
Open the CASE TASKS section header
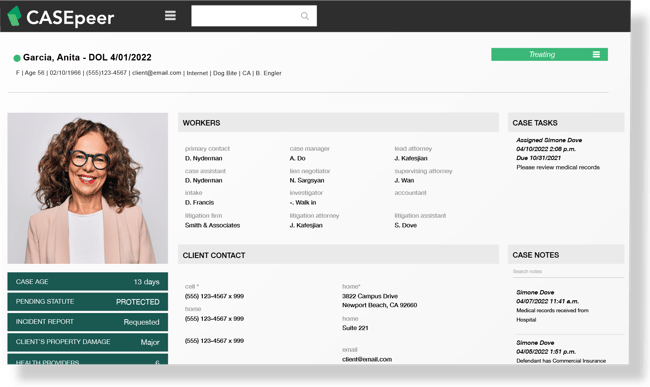pos(566,123)
